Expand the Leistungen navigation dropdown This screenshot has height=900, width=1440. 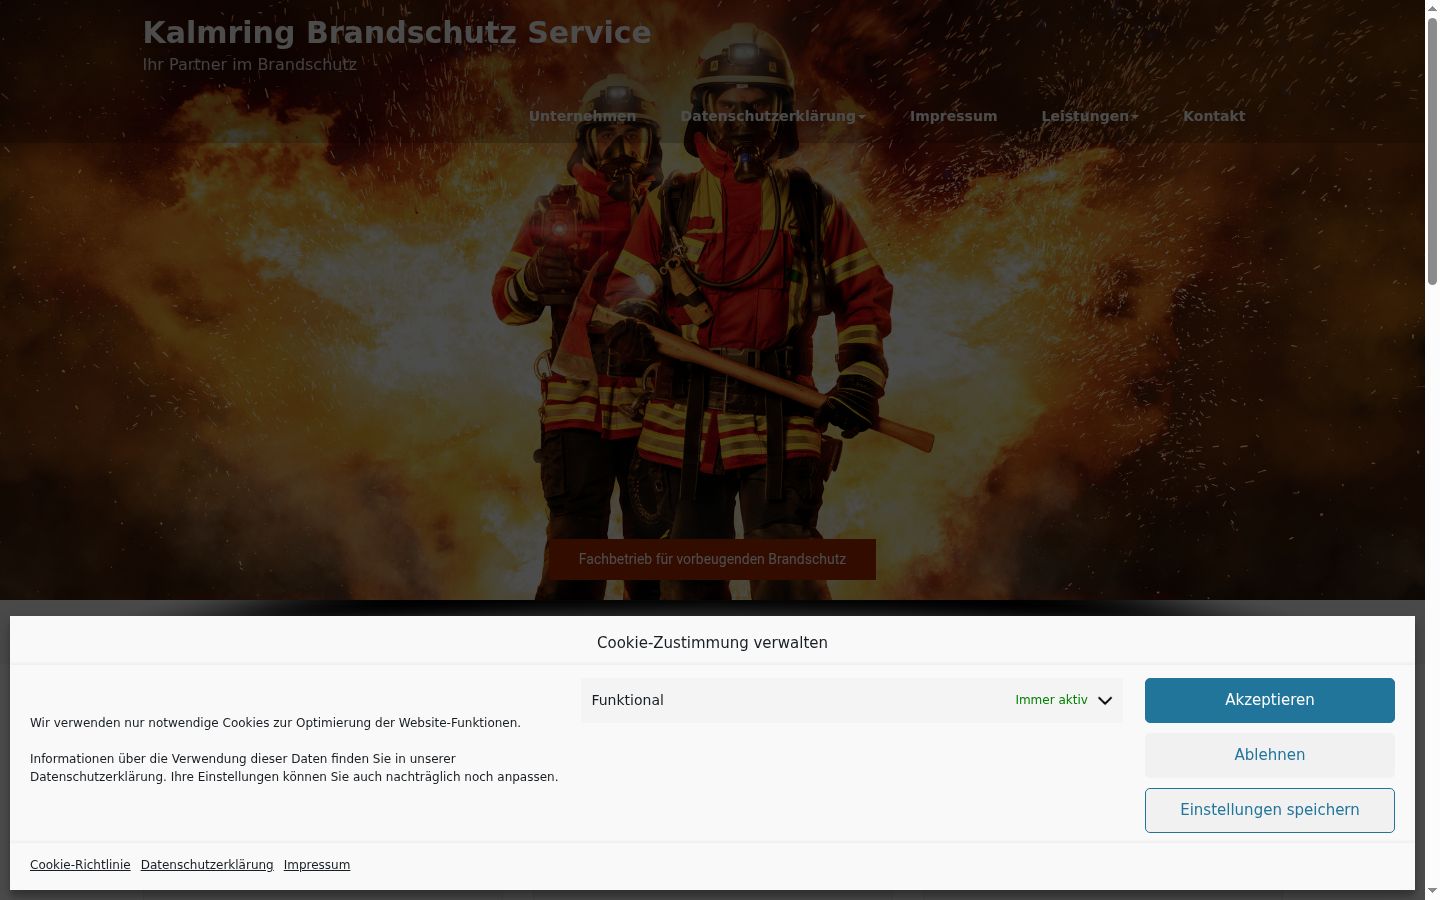(x=1090, y=116)
